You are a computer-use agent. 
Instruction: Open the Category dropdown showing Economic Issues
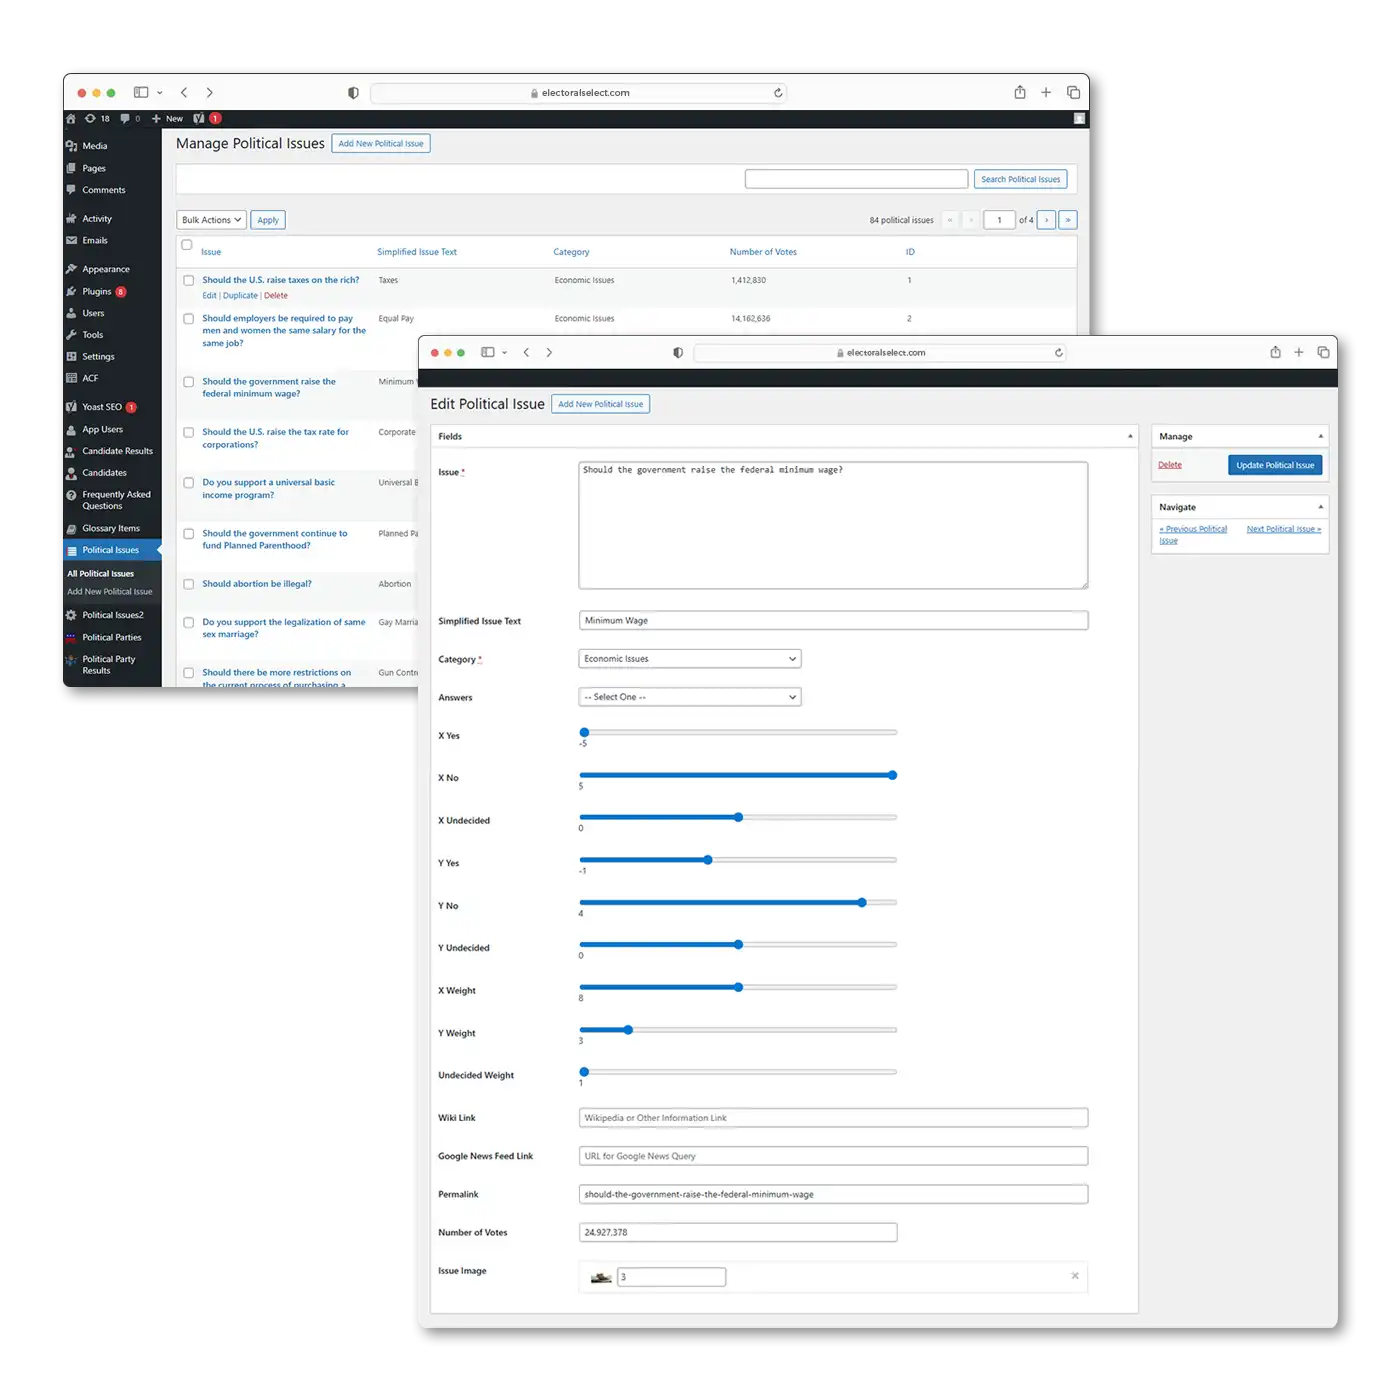click(690, 659)
